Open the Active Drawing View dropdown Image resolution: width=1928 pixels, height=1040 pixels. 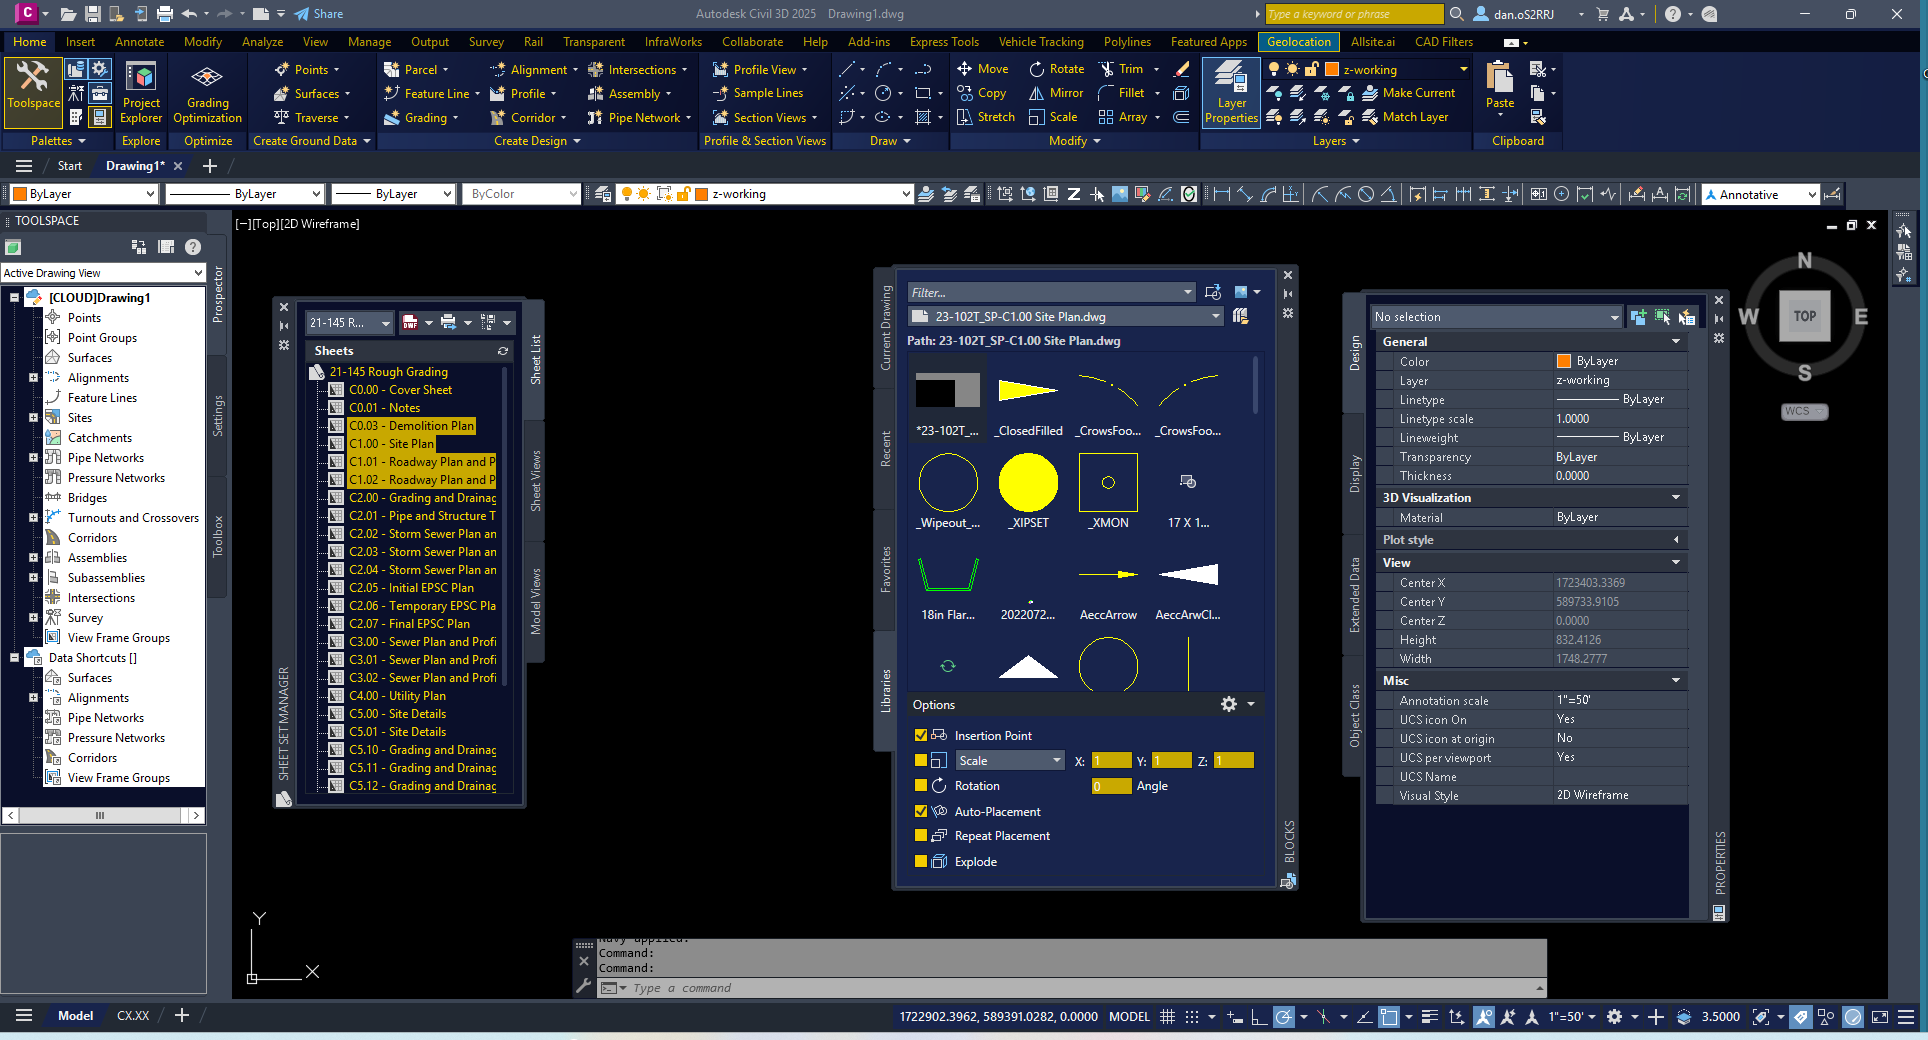(x=103, y=273)
